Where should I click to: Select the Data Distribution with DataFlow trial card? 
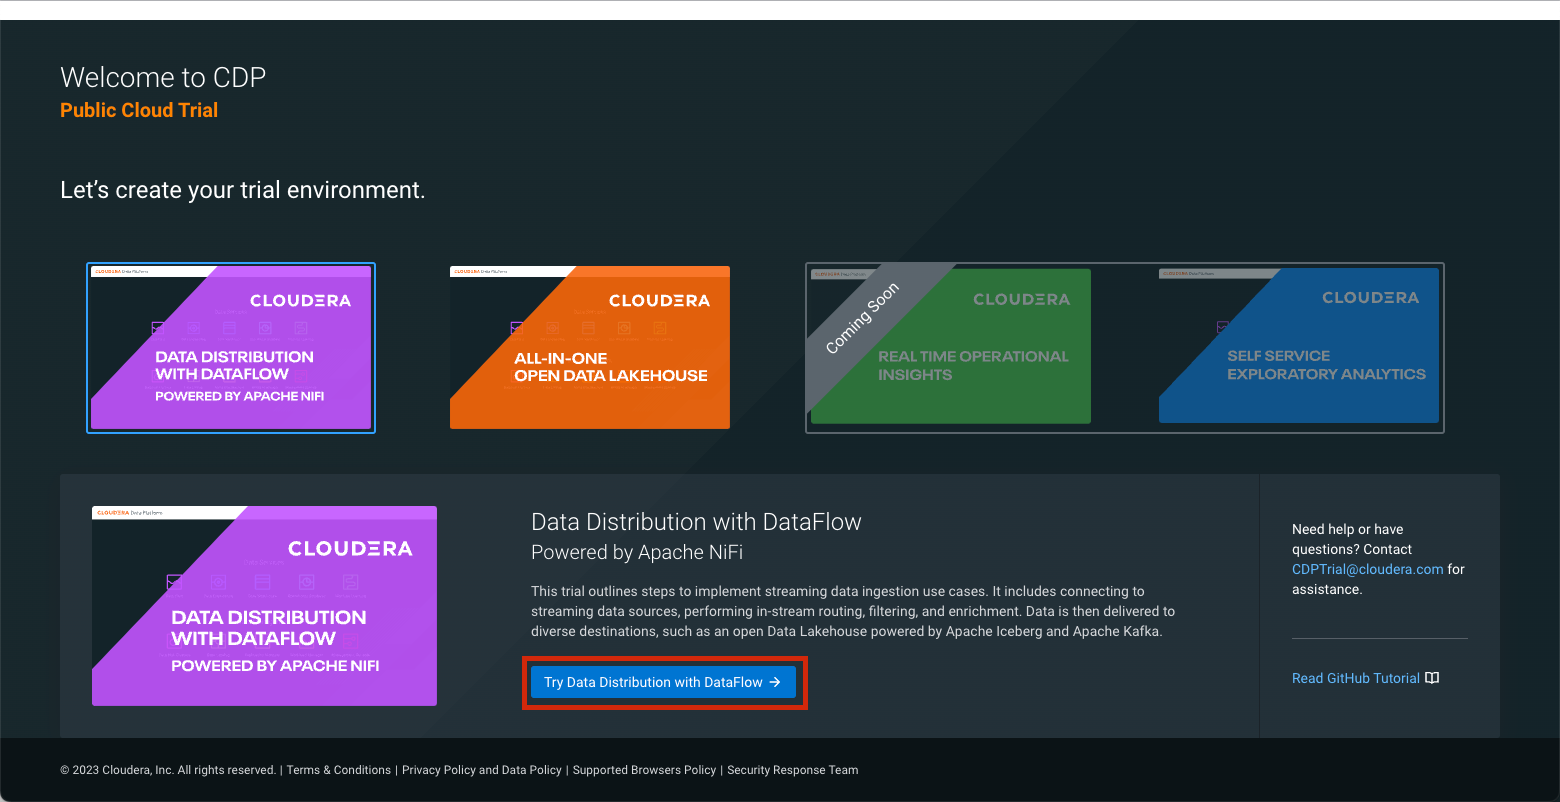click(231, 348)
